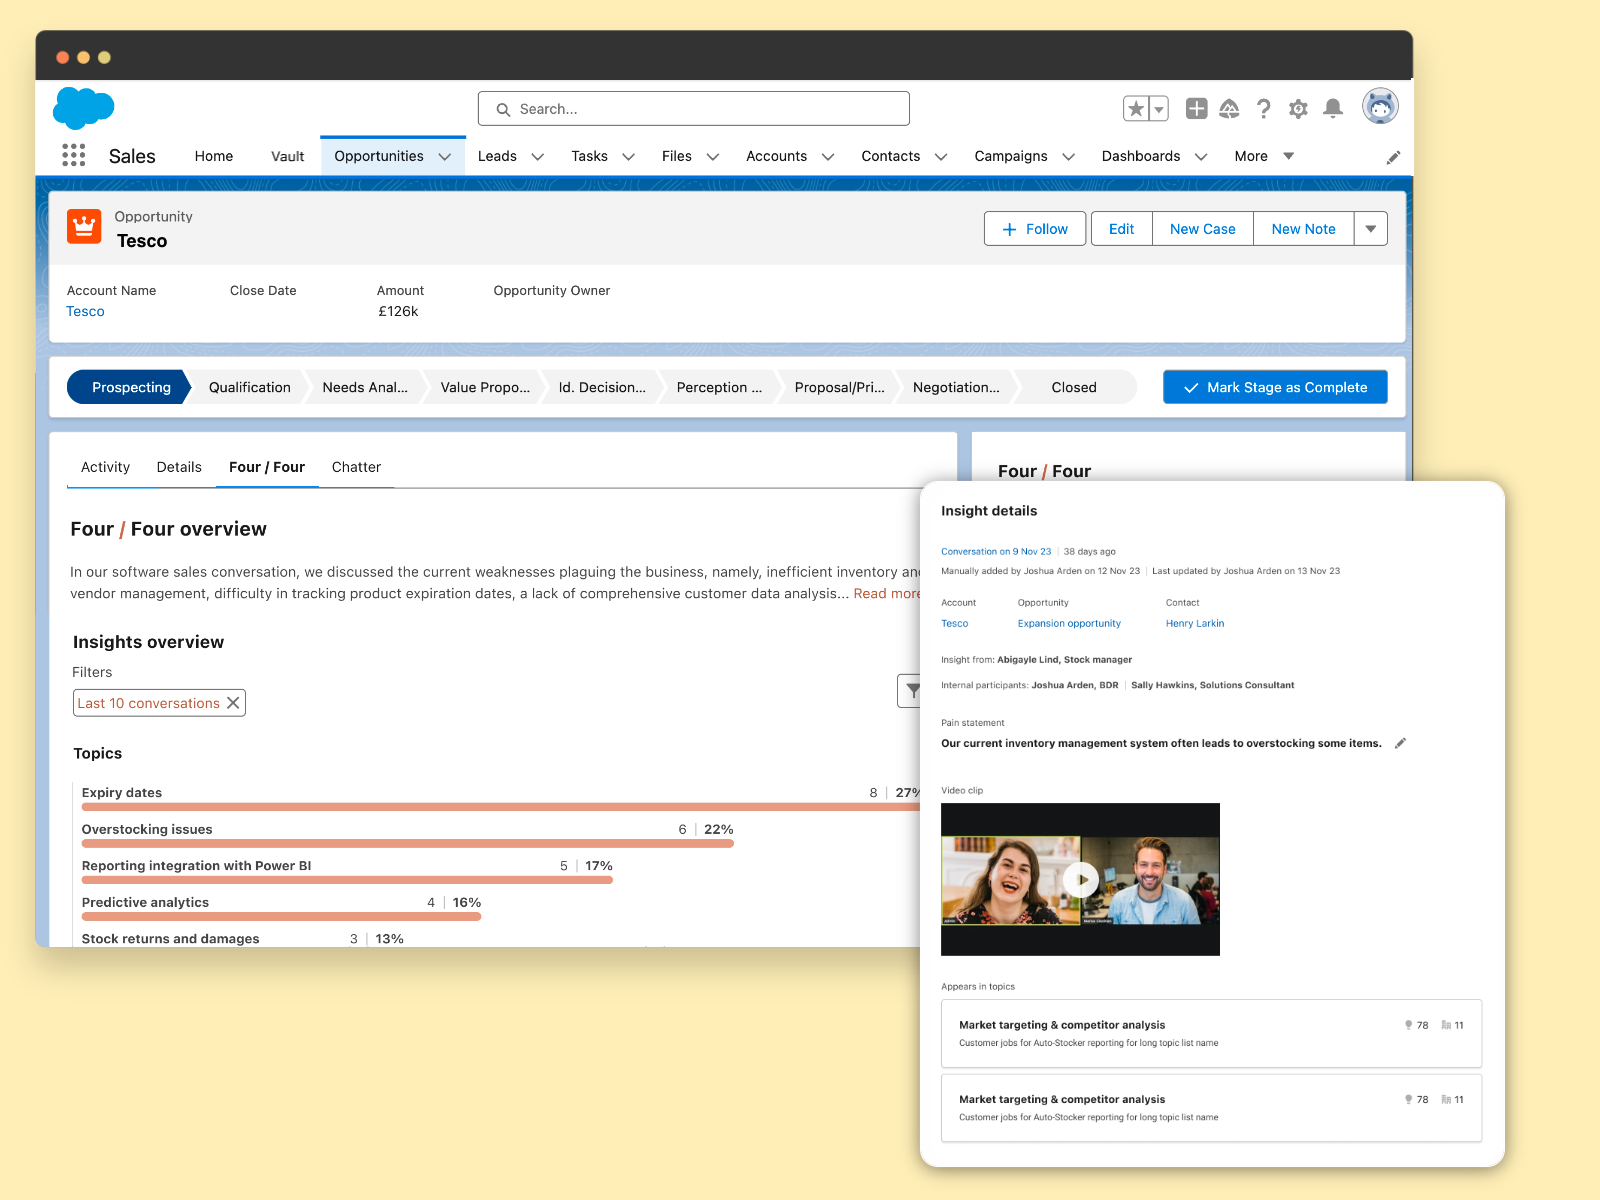Screen dimensions: 1600x1200
Task: Open the Expansion opportunity link
Action: 1069,623
